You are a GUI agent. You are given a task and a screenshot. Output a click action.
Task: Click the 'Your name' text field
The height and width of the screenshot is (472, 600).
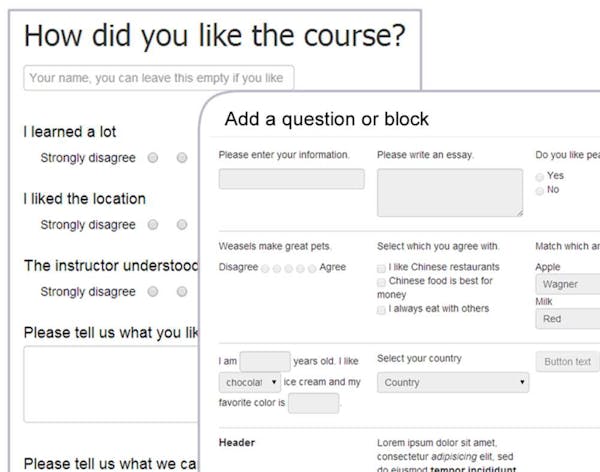point(158,77)
